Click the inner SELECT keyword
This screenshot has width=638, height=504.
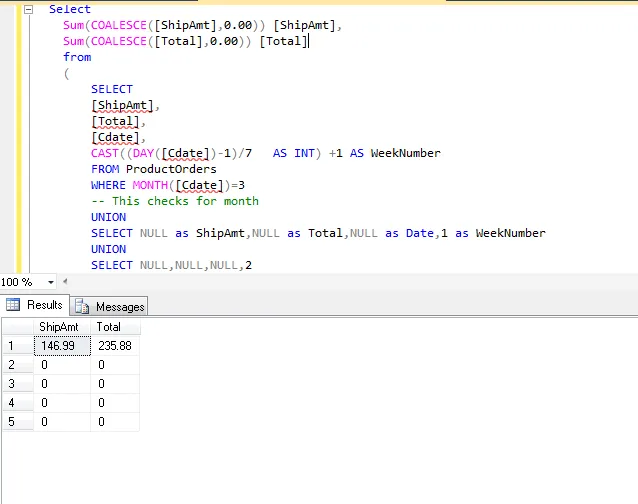coord(112,89)
